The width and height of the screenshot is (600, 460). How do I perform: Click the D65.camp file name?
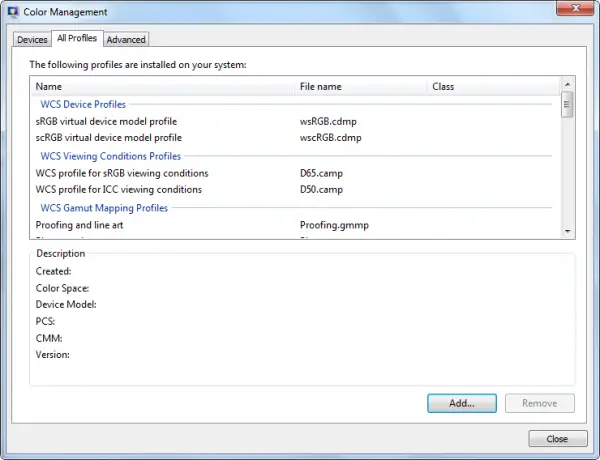[321, 173]
